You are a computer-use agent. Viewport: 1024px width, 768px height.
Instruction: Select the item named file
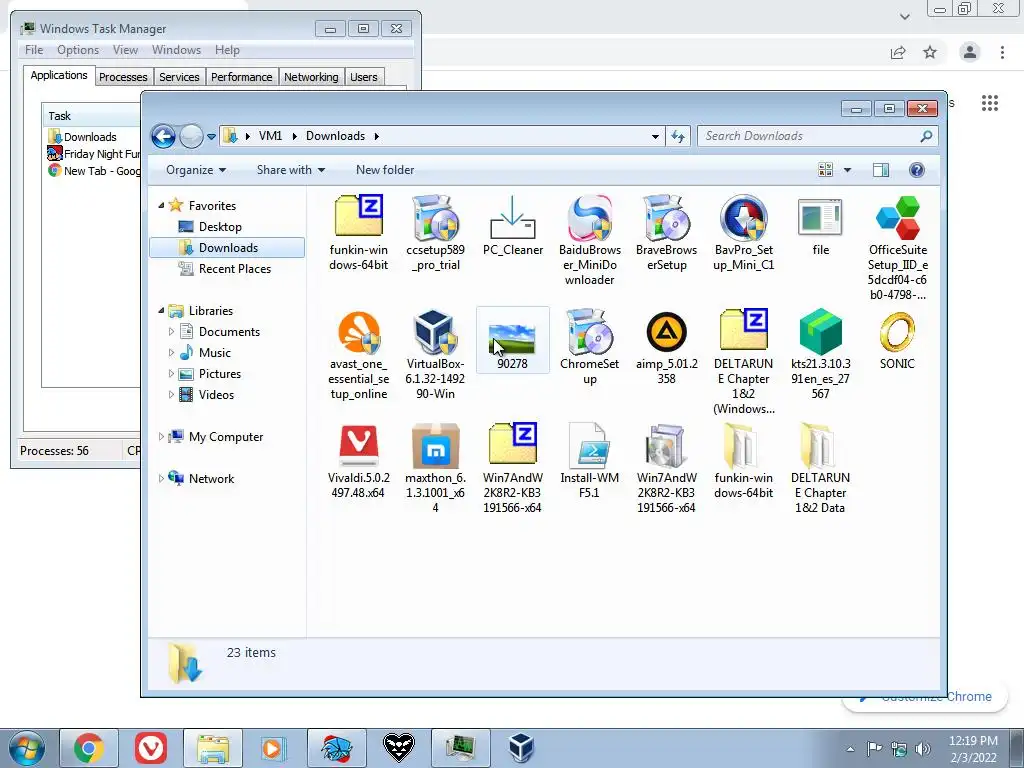821,225
